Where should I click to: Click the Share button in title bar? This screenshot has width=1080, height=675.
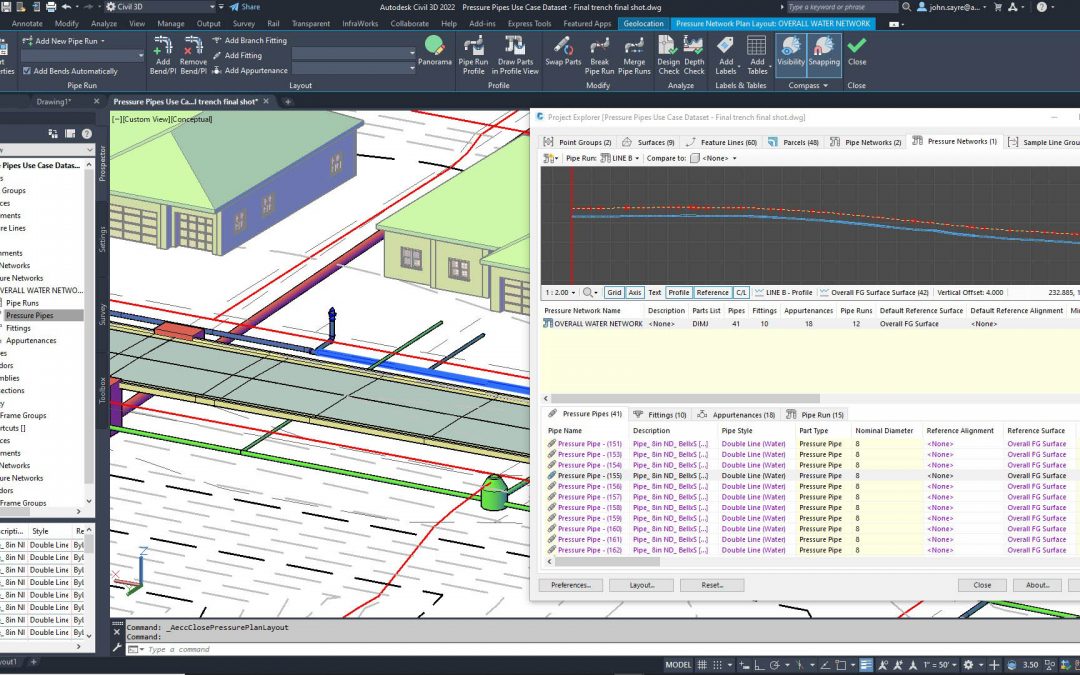coord(245,7)
